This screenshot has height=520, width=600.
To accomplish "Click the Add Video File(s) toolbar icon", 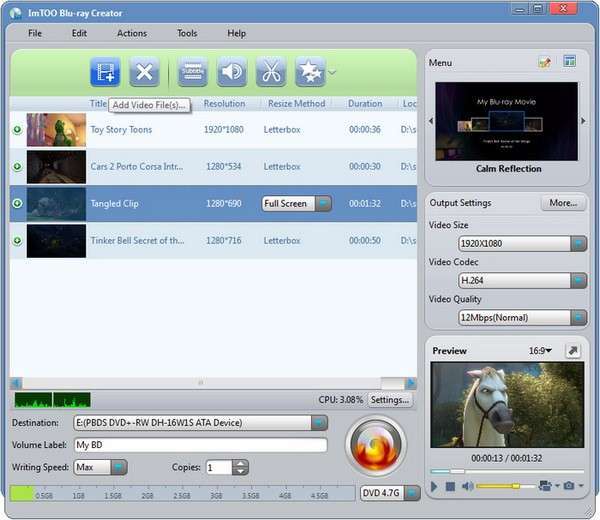I will click(105, 72).
